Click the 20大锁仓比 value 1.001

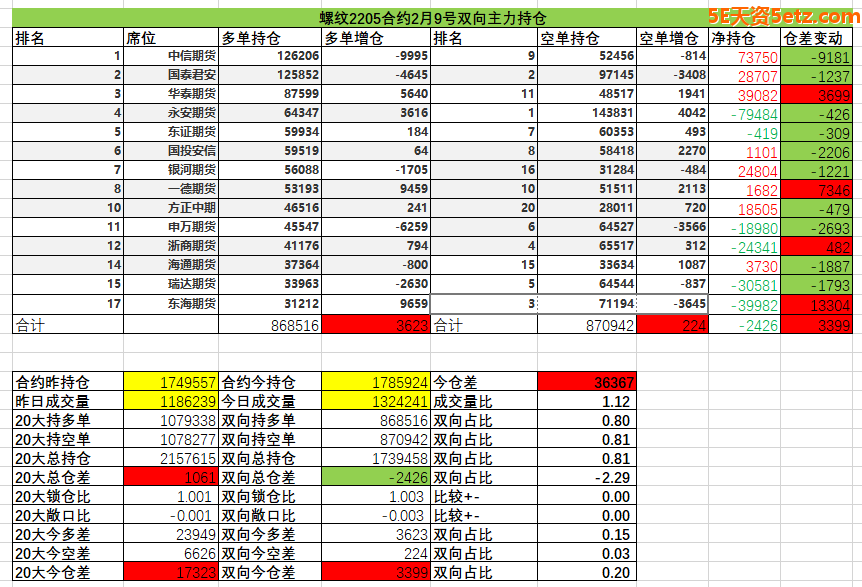click(170, 496)
